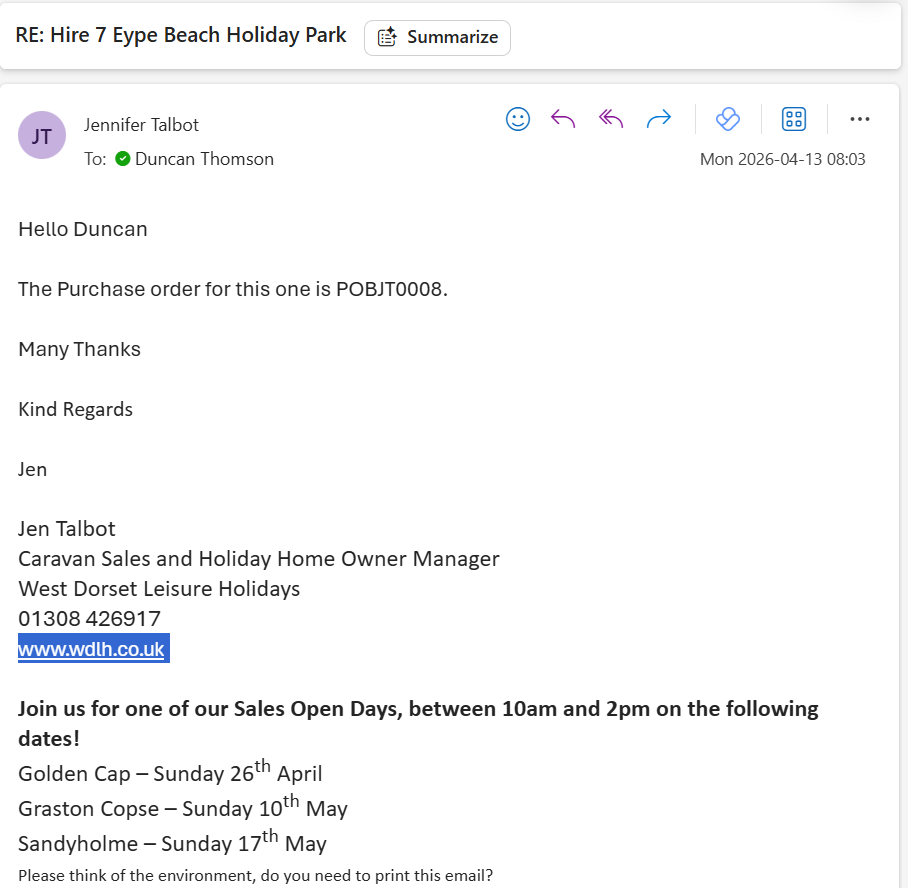Image resolution: width=908 pixels, height=888 pixels.
Task: Expand the three-dot More actions menu
Action: 859,120
